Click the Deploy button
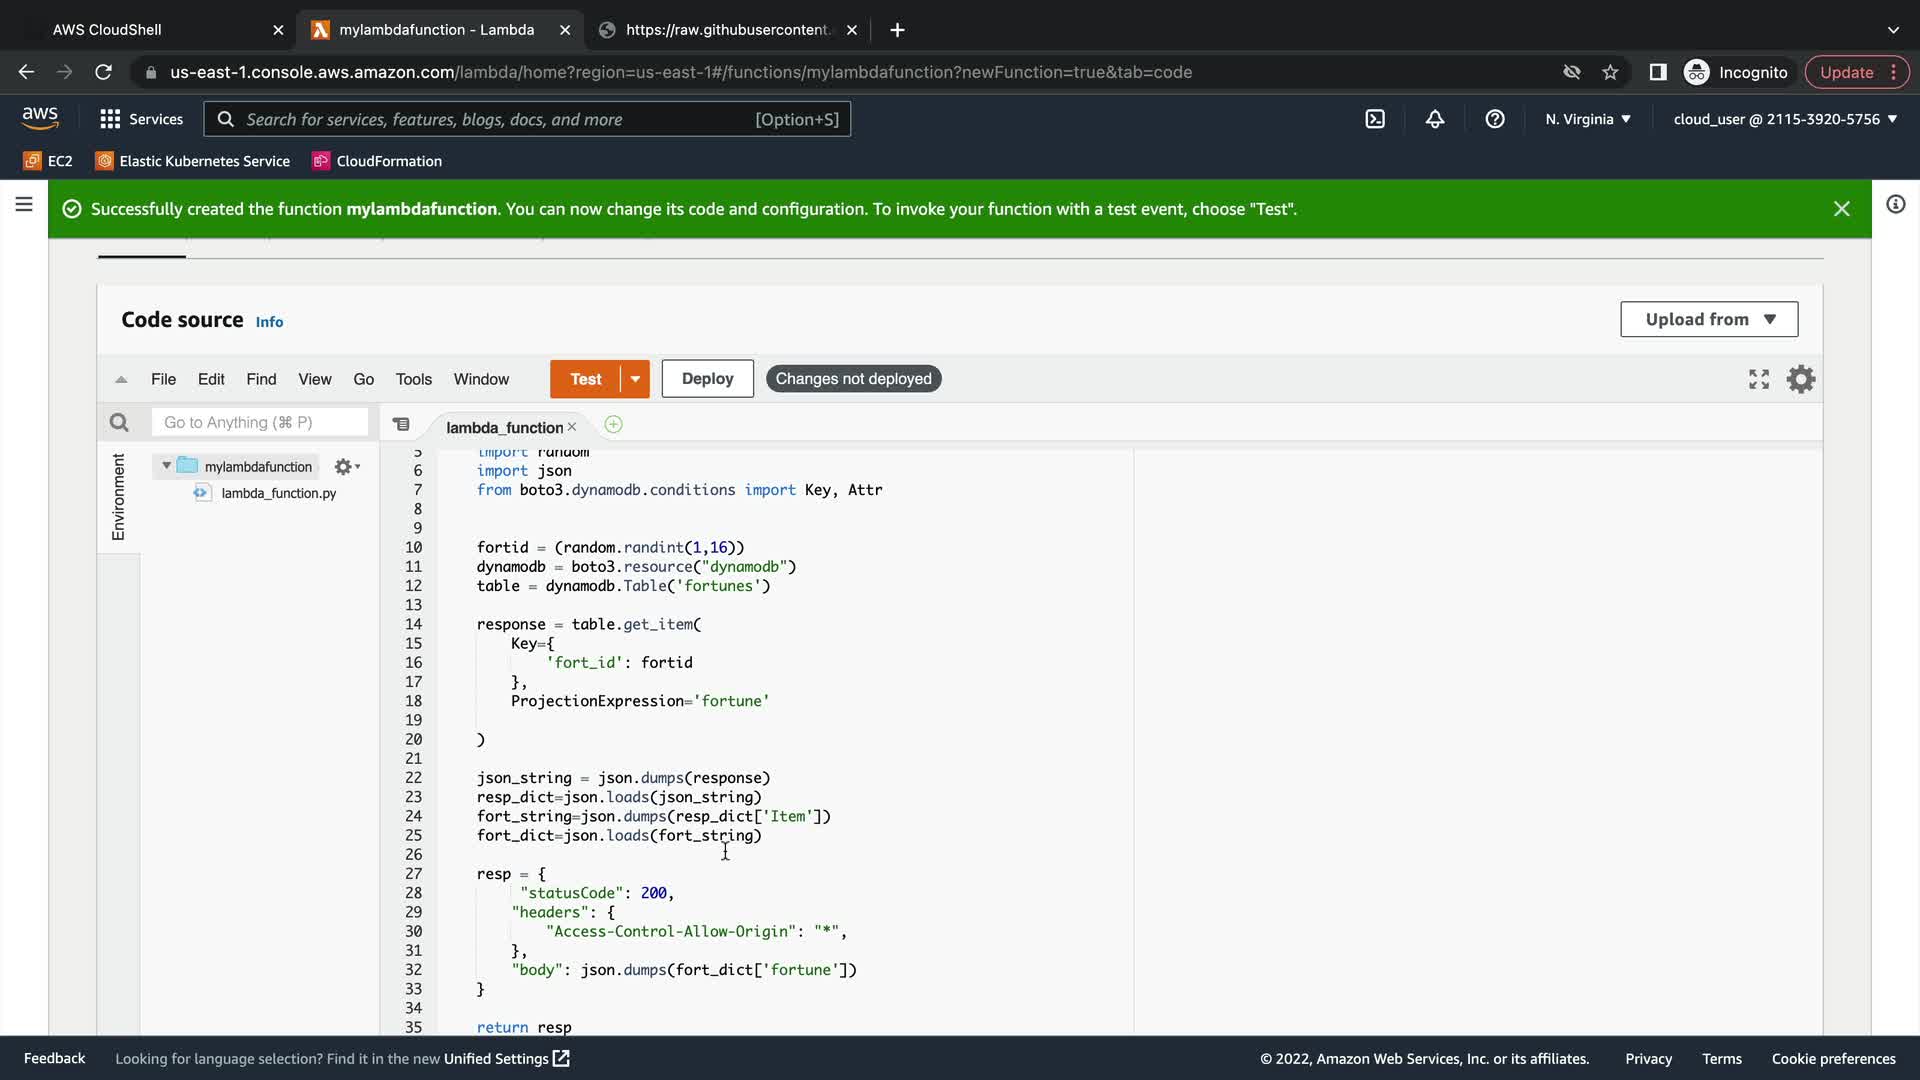Screen dimensions: 1920x1080 707,379
